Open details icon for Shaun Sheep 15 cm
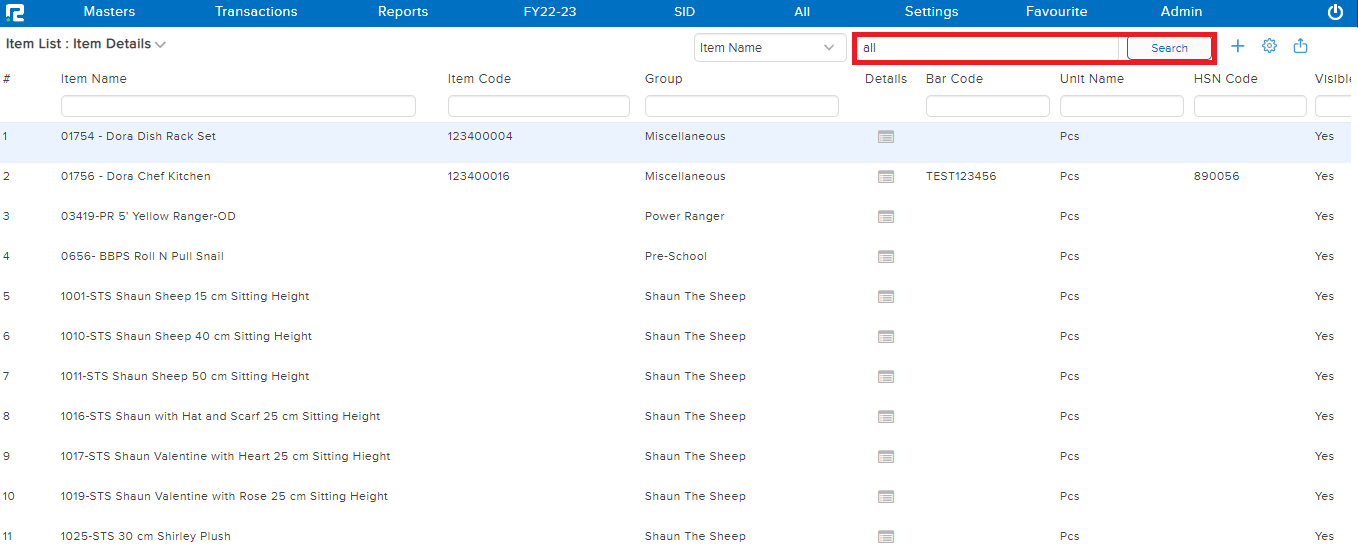The height and width of the screenshot is (557, 1358). click(x=885, y=297)
